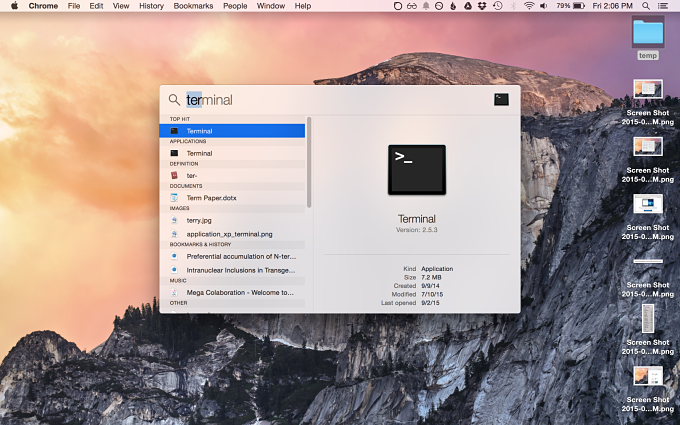
Task: Click the Kind Application value
Action: [437, 269]
